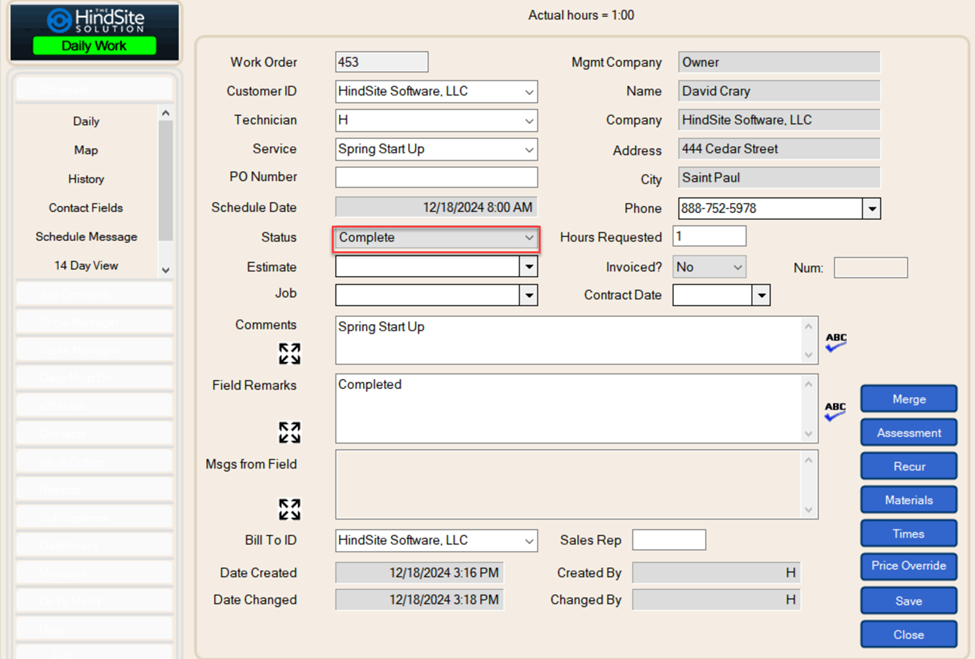
Task: Click the HindSite Solution logo
Action: [x=94, y=22]
